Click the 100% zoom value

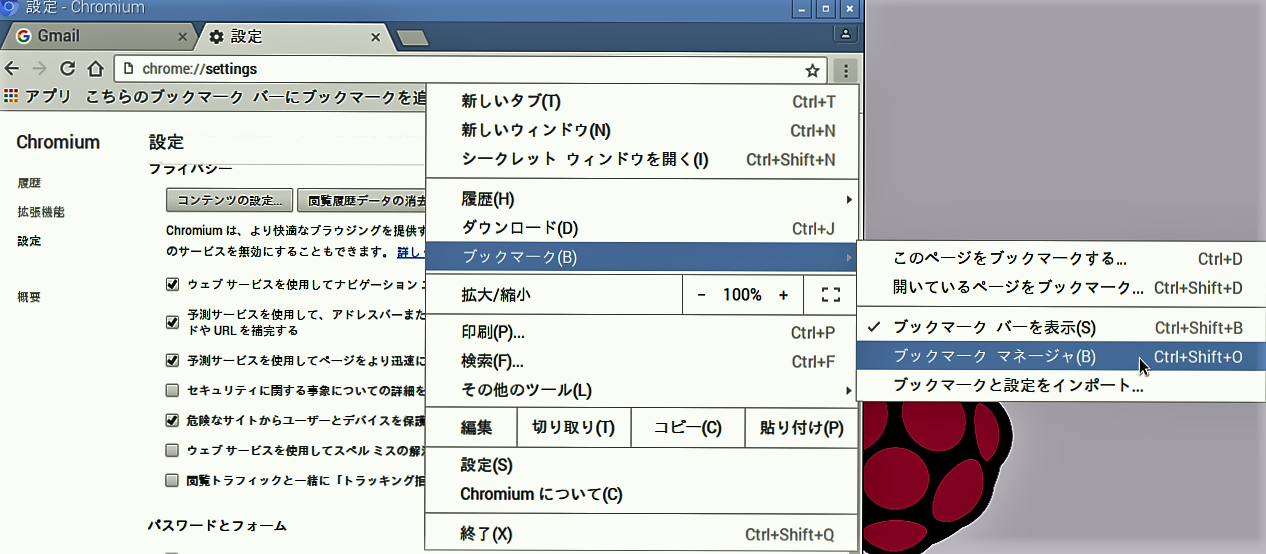[742, 295]
